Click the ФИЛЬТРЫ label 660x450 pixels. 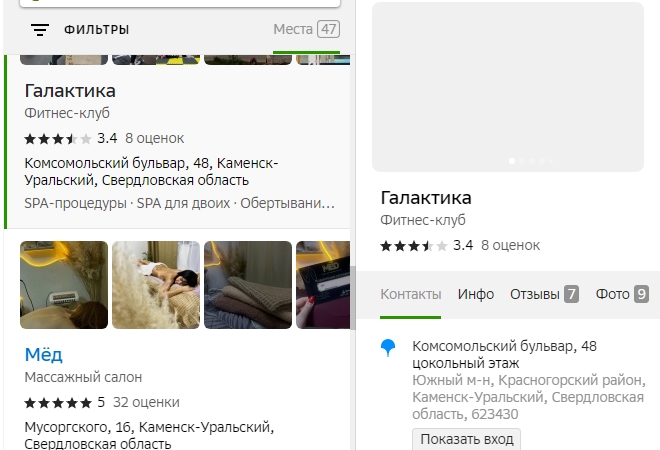[97, 30]
